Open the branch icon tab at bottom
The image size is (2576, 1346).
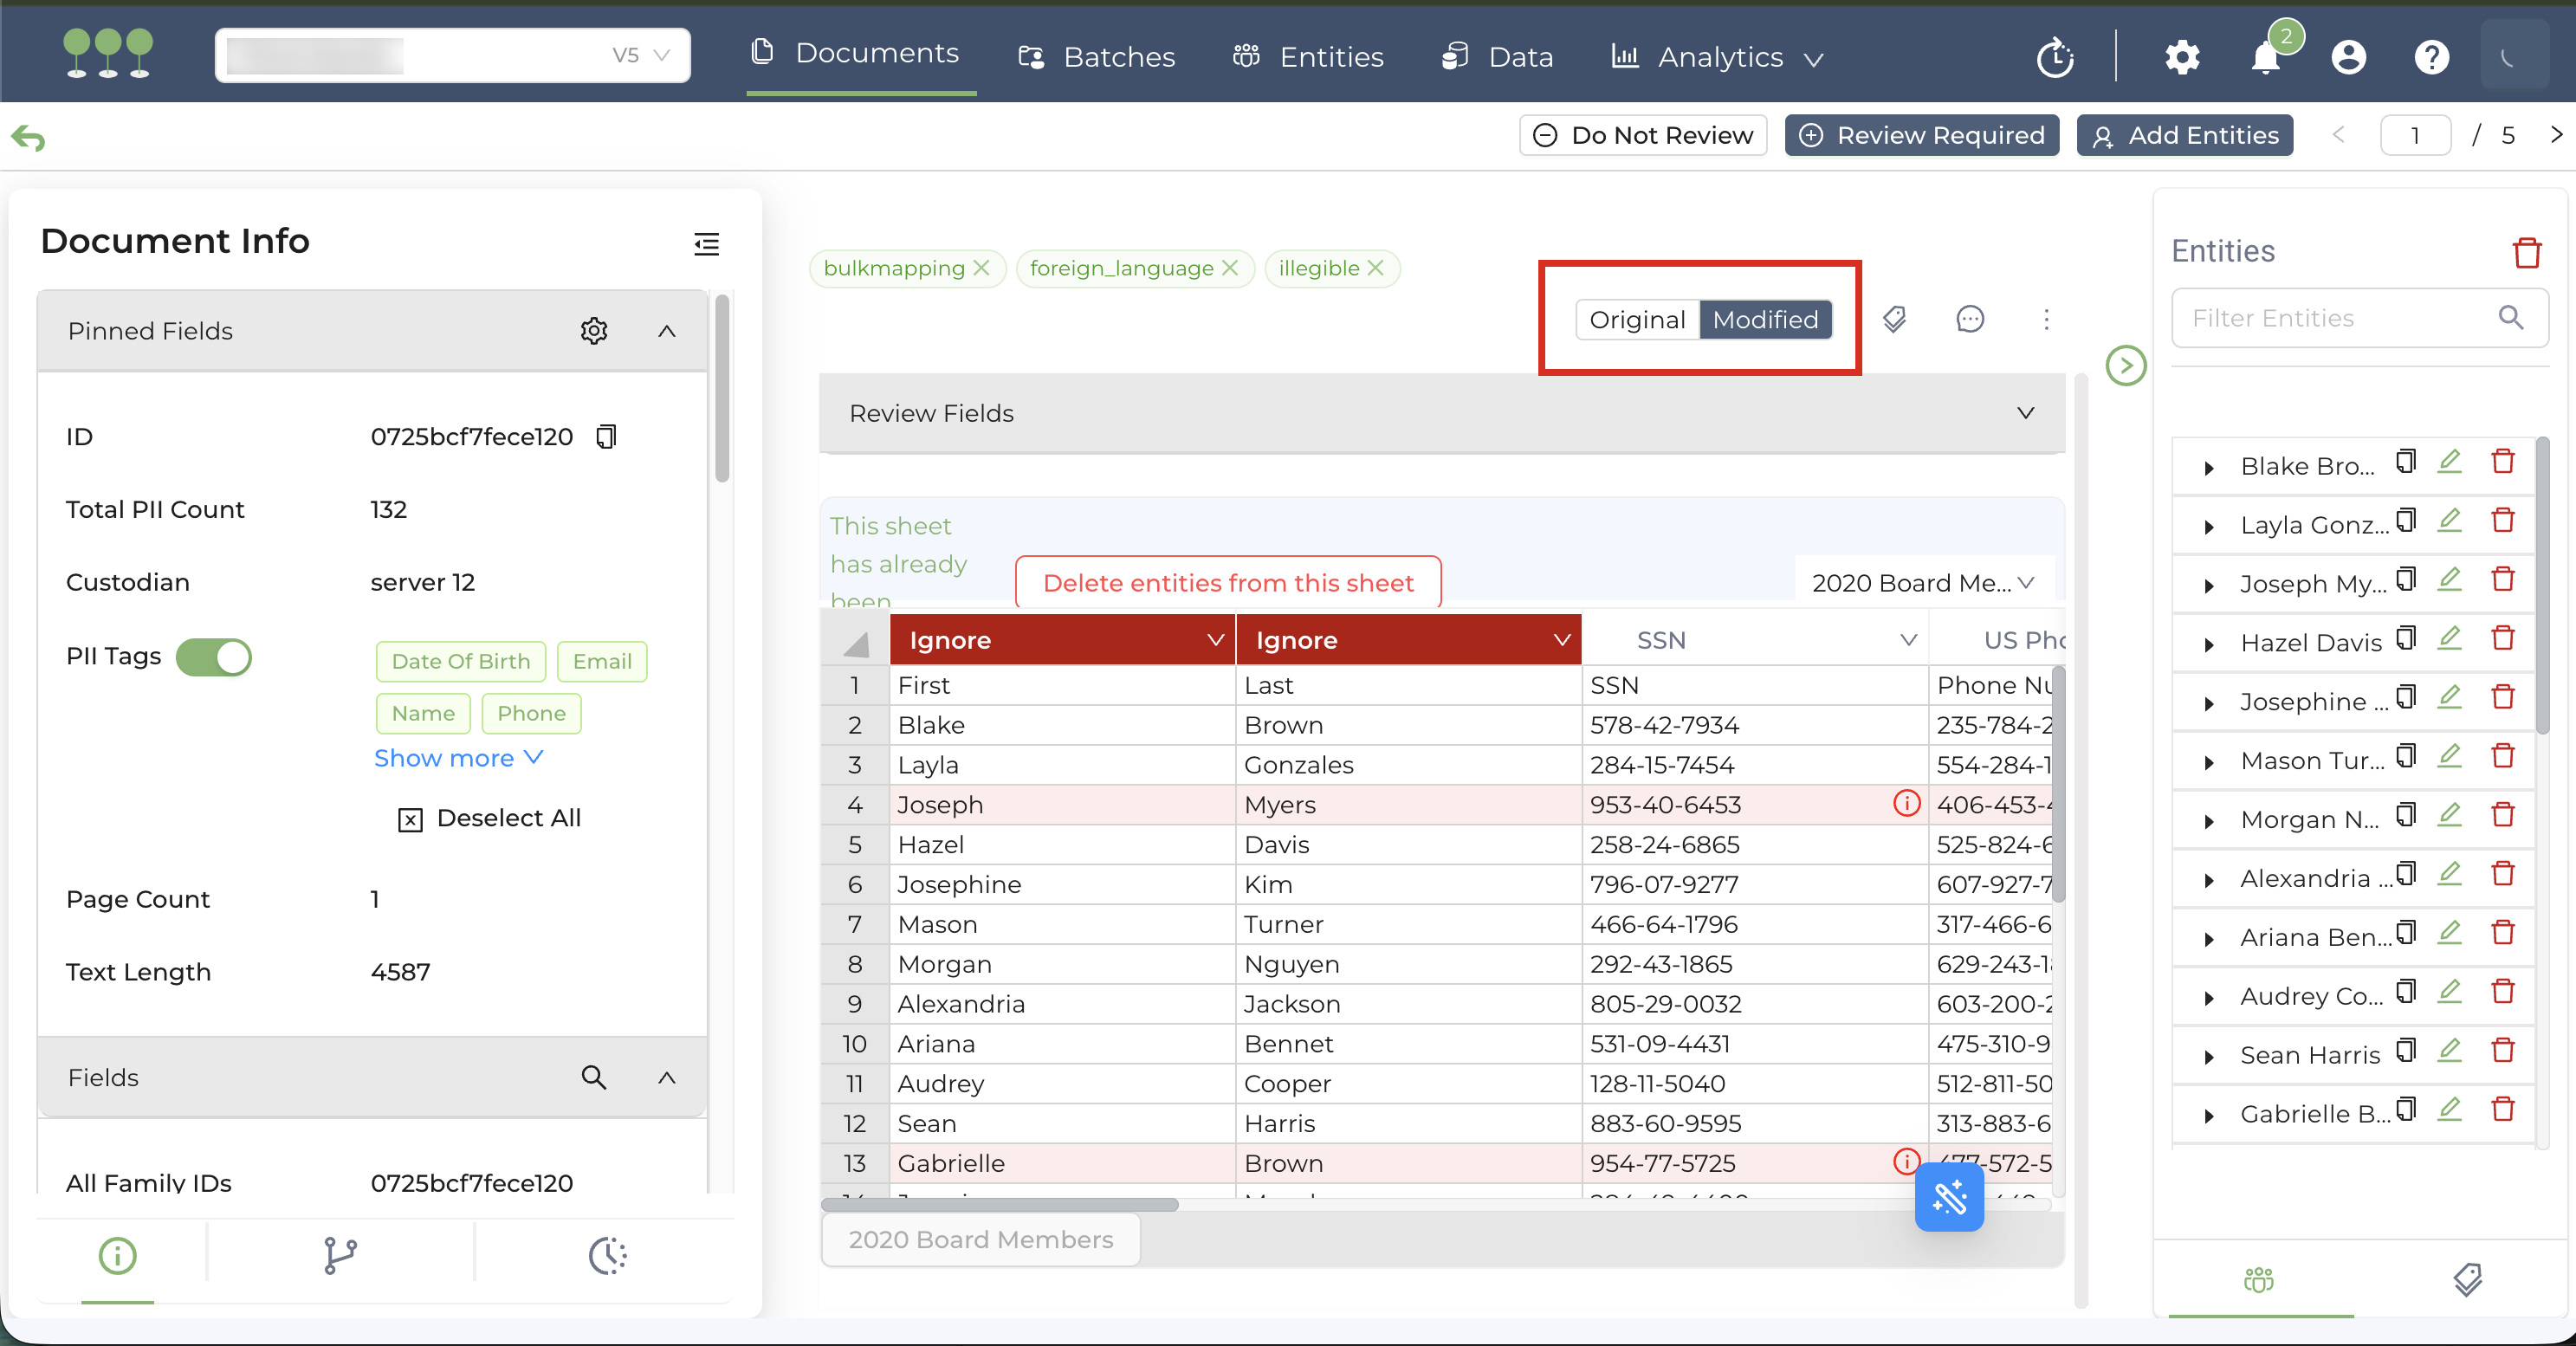(340, 1256)
